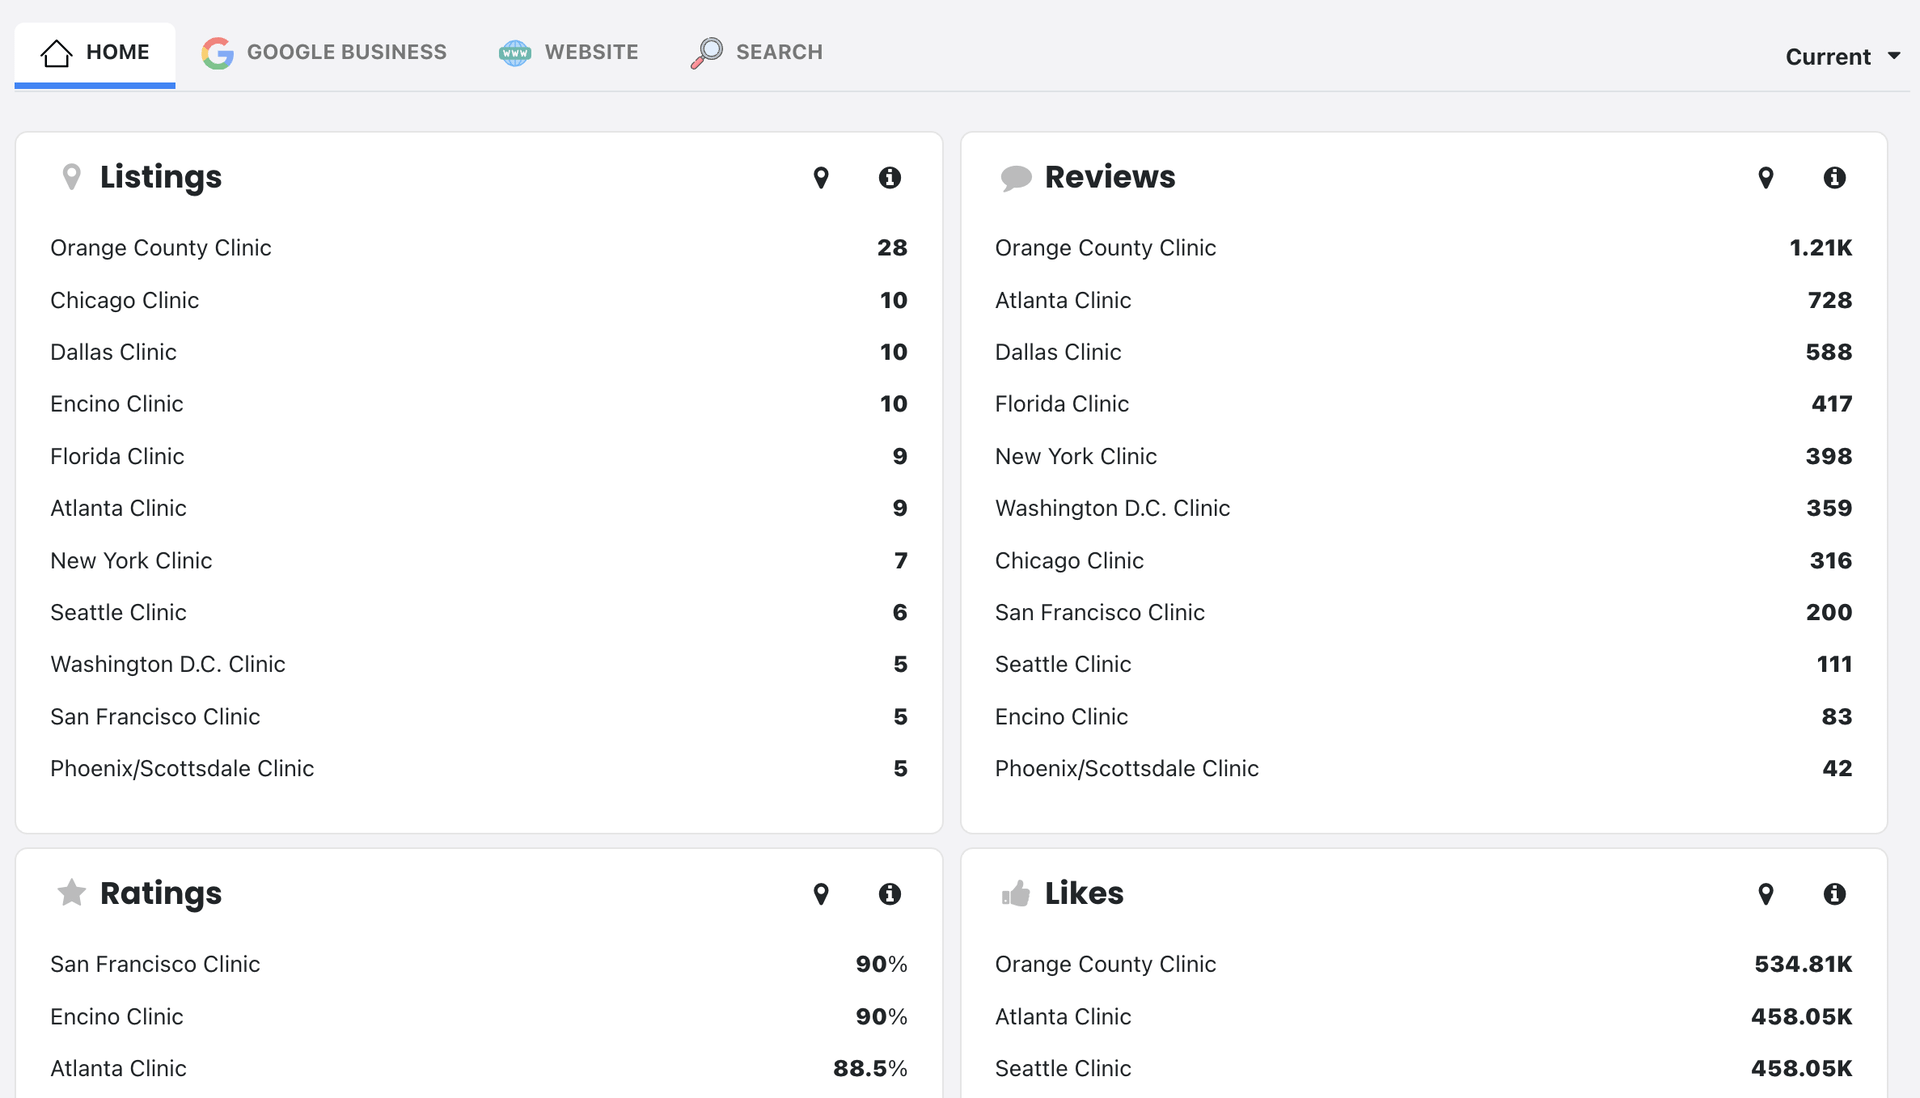Select the Website navigation tab
The image size is (1920, 1098).
(x=567, y=51)
